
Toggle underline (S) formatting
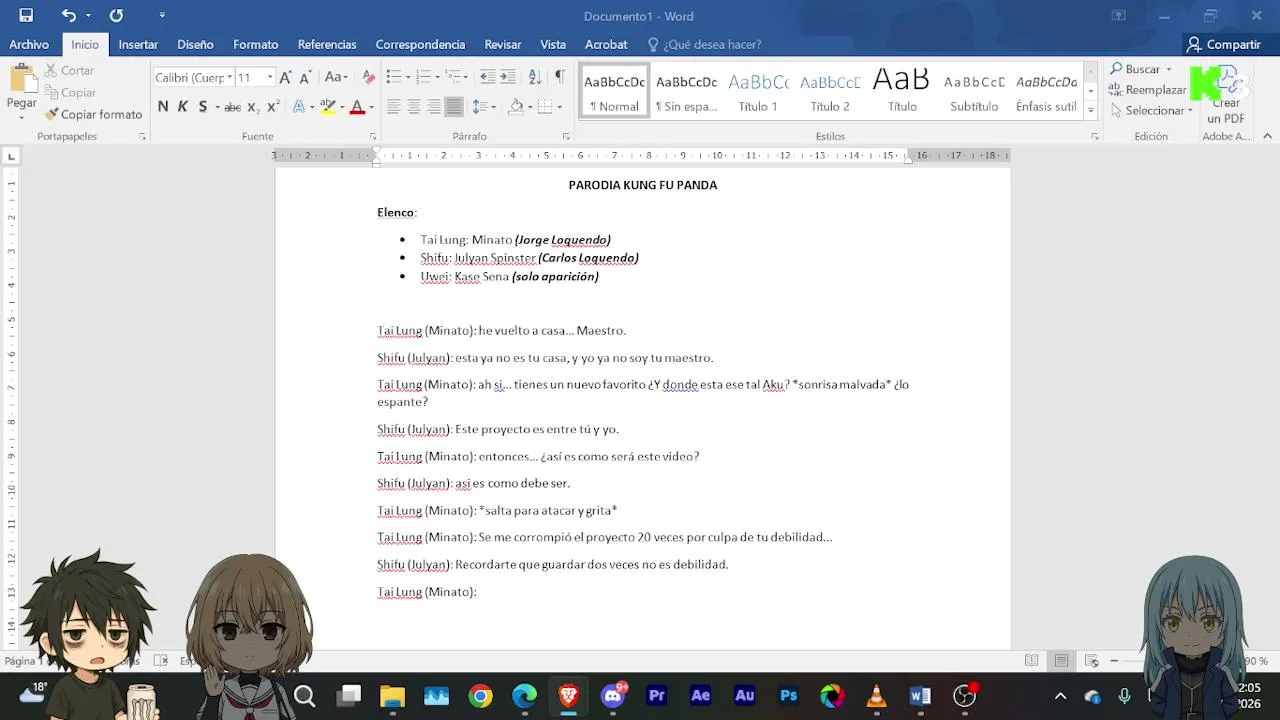pos(202,107)
